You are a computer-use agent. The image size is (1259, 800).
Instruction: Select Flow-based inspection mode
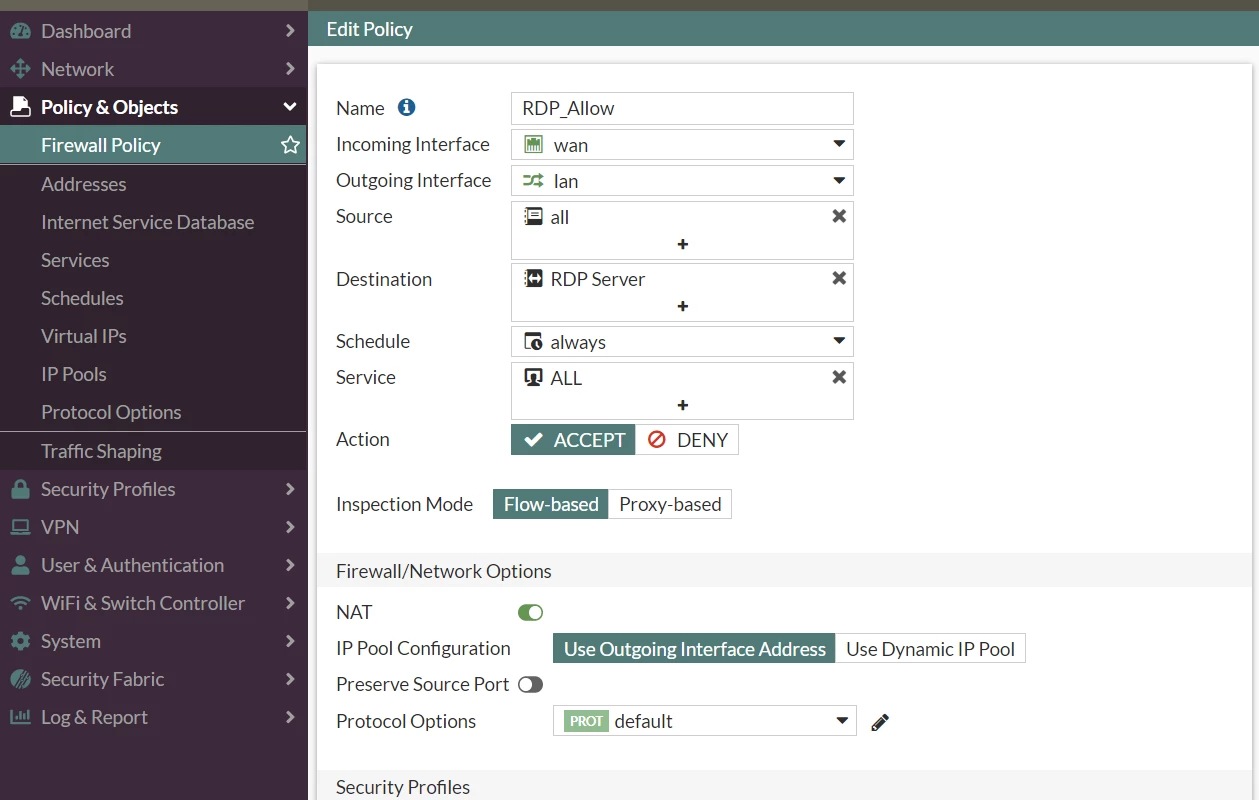click(x=551, y=504)
